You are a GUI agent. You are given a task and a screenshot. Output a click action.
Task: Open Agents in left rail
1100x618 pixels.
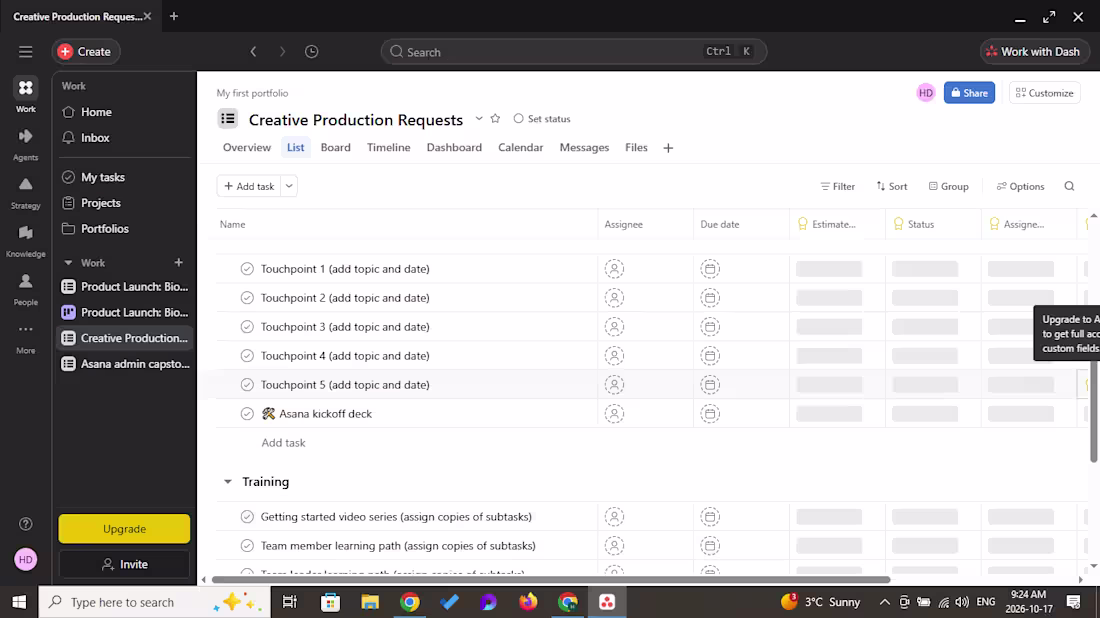(25, 145)
